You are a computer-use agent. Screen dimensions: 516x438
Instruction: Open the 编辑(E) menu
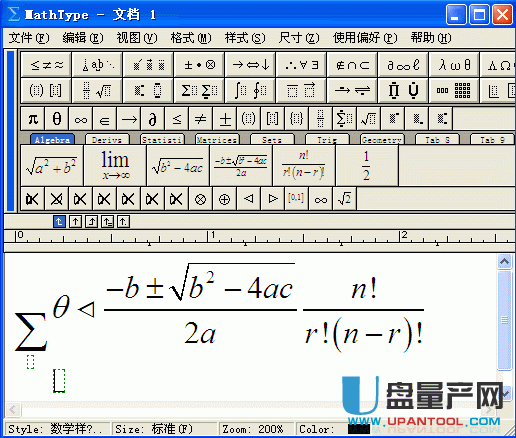pos(83,38)
